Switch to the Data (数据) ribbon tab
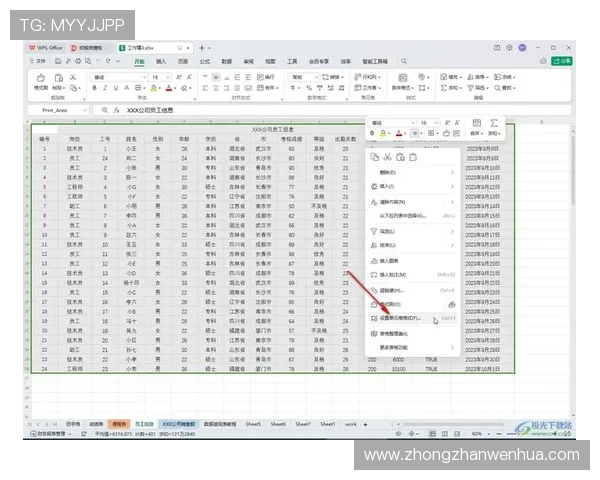The height and width of the screenshot is (480, 600). (227, 61)
